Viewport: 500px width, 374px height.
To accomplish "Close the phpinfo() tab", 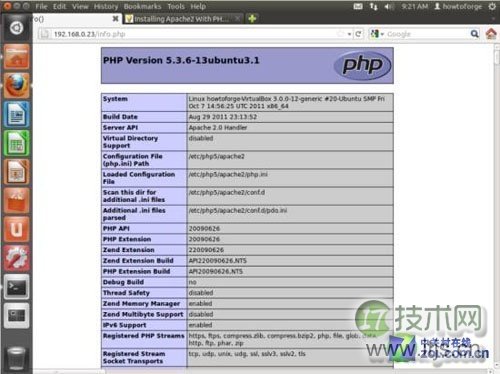I will (x=115, y=19).
